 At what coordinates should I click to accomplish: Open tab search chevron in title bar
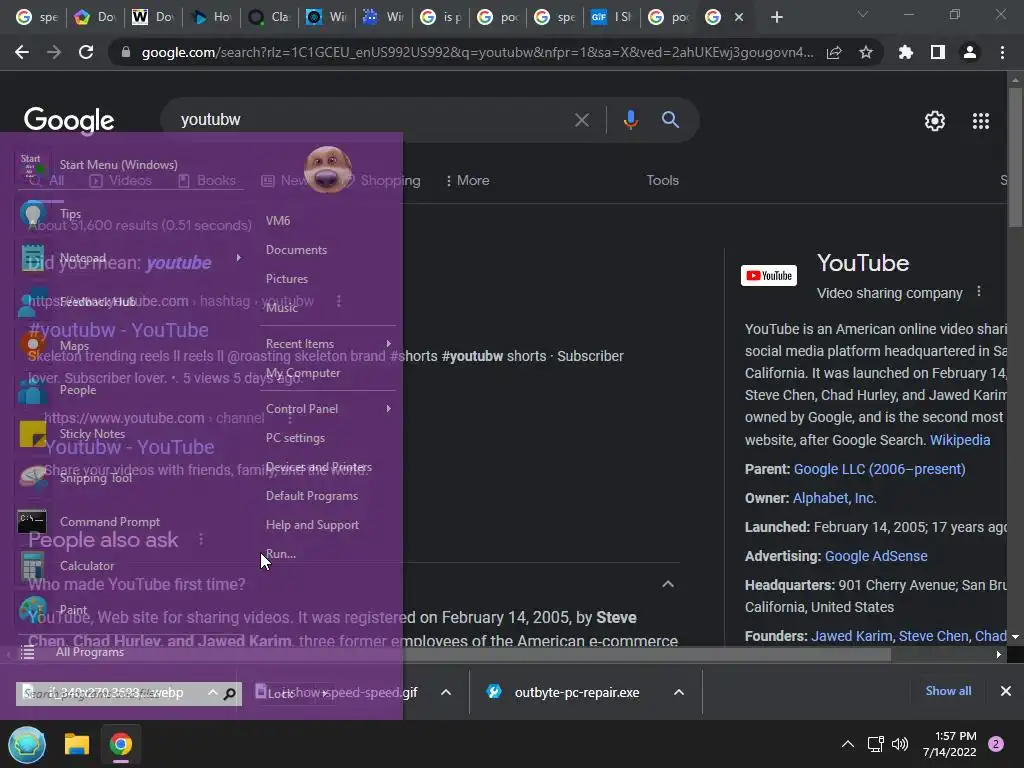click(863, 14)
